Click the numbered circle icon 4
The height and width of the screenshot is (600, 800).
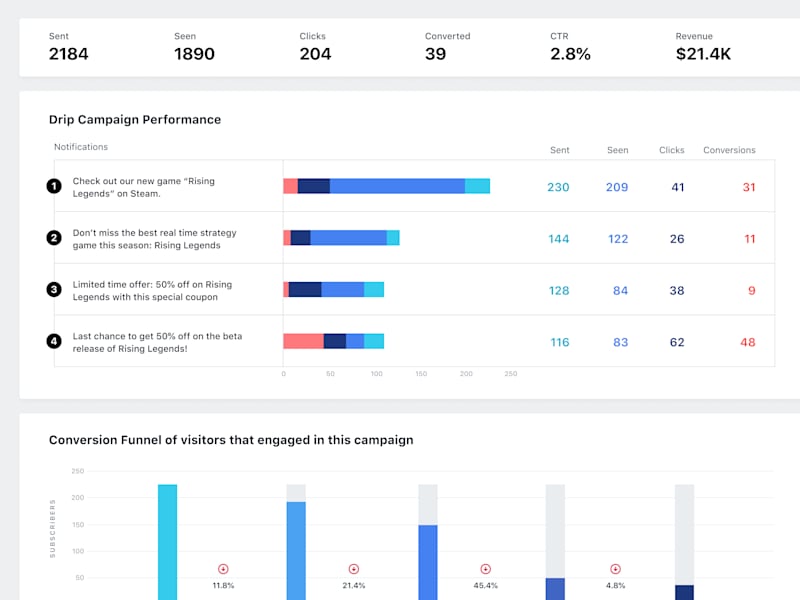point(54,341)
